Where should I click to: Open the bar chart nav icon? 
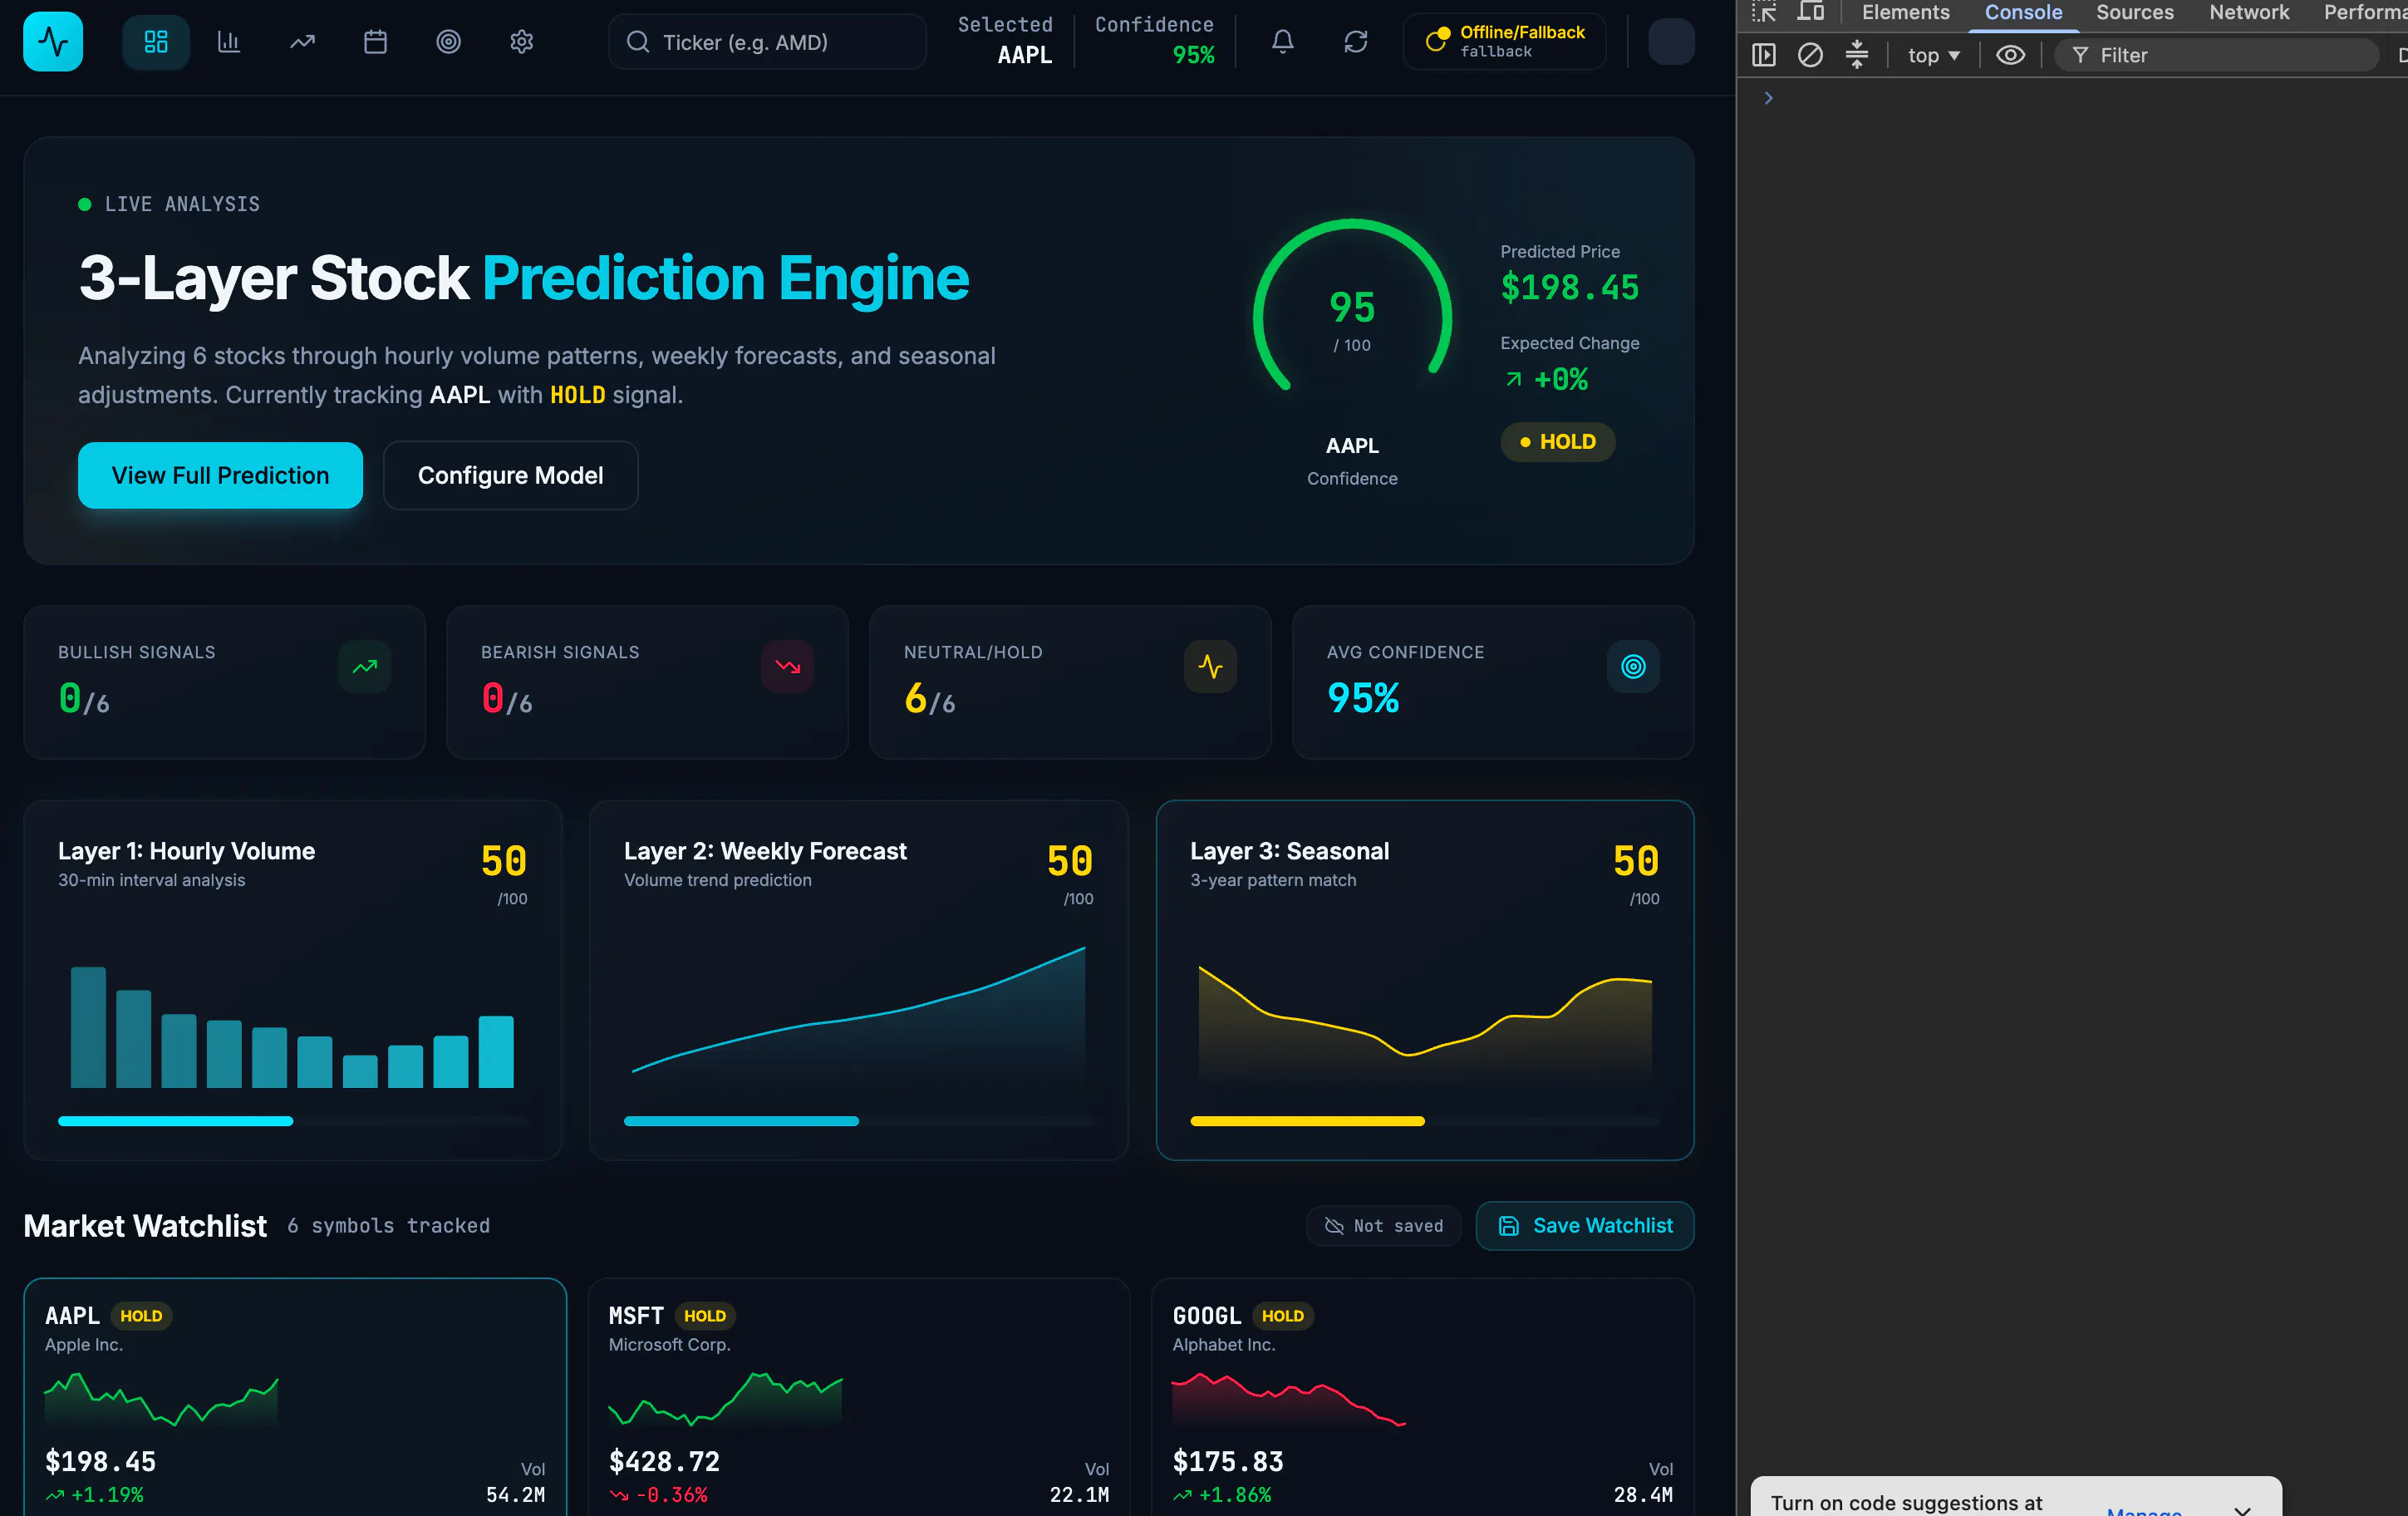click(229, 41)
